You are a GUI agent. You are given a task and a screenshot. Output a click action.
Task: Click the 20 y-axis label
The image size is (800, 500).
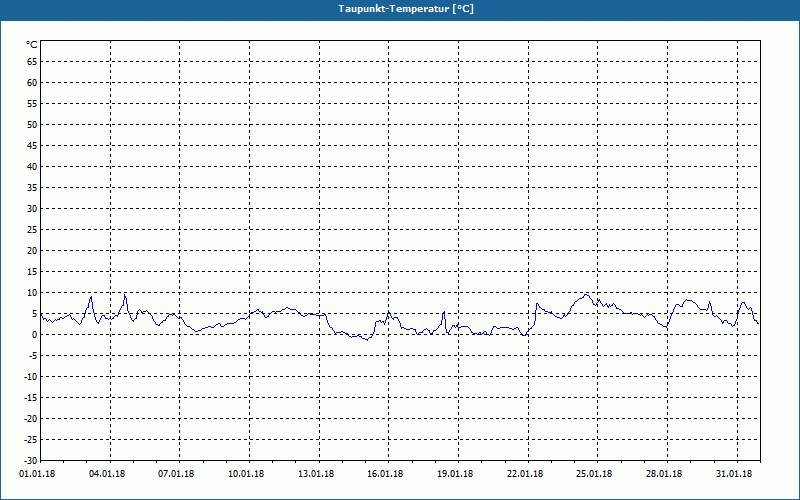[32, 251]
